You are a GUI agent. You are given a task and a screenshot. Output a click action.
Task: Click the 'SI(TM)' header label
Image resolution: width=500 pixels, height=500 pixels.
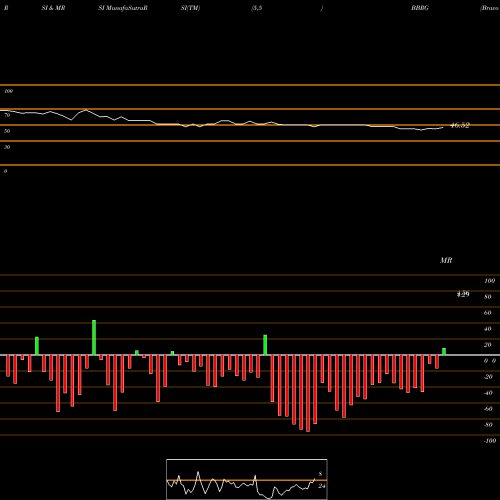pos(190,8)
